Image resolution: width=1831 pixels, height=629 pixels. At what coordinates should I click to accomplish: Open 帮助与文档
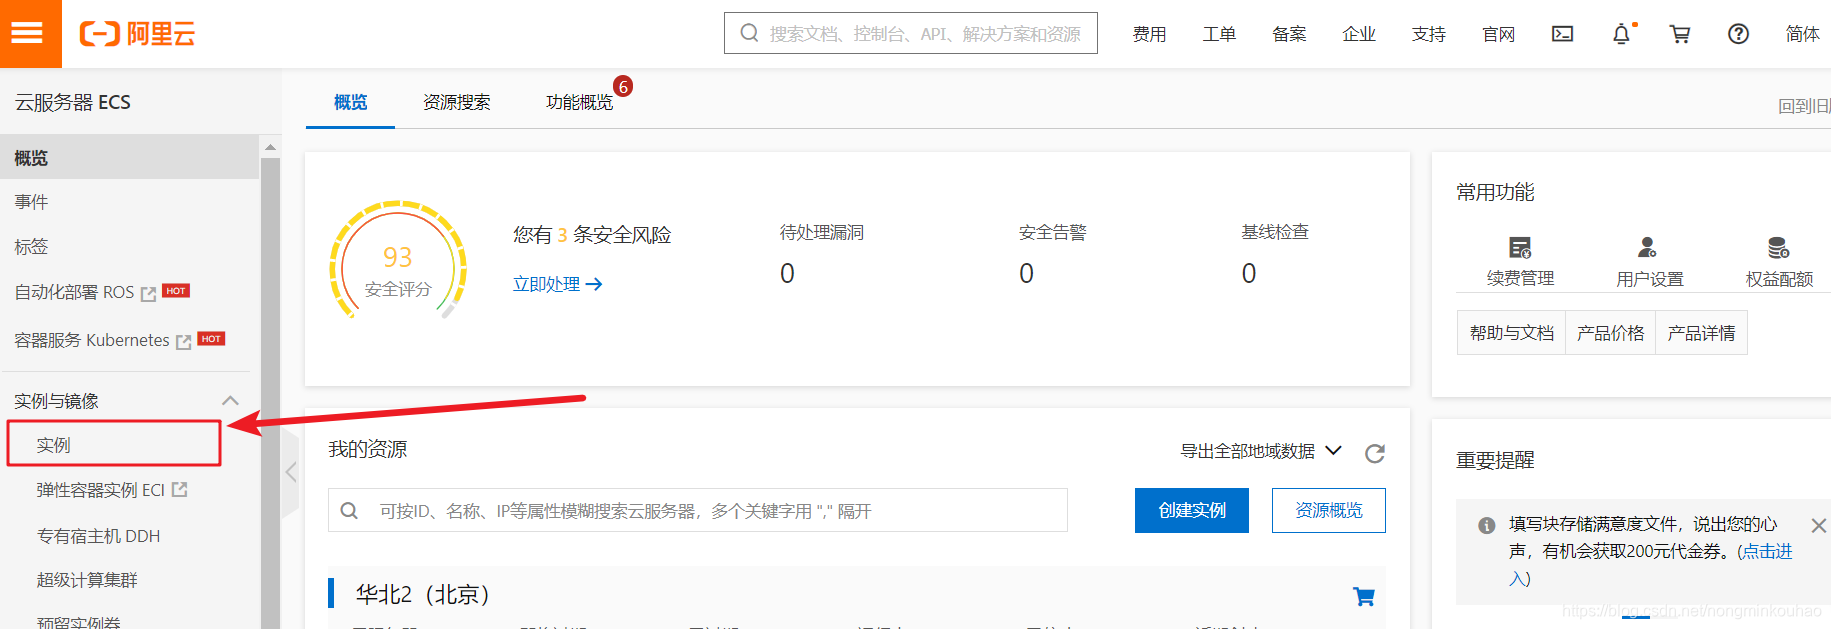pyautogui.click(x=1511, y=333)
